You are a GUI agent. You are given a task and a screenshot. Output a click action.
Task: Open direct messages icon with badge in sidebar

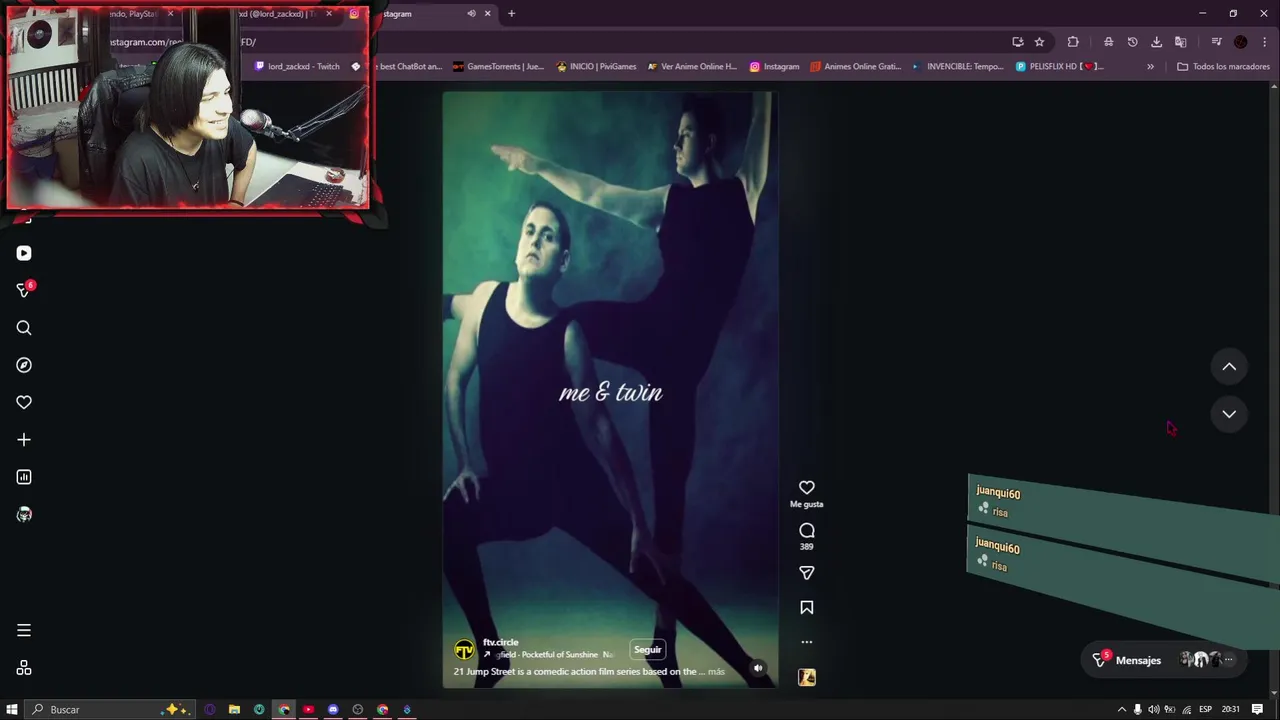pyautogui.click(x=25, y=290)
